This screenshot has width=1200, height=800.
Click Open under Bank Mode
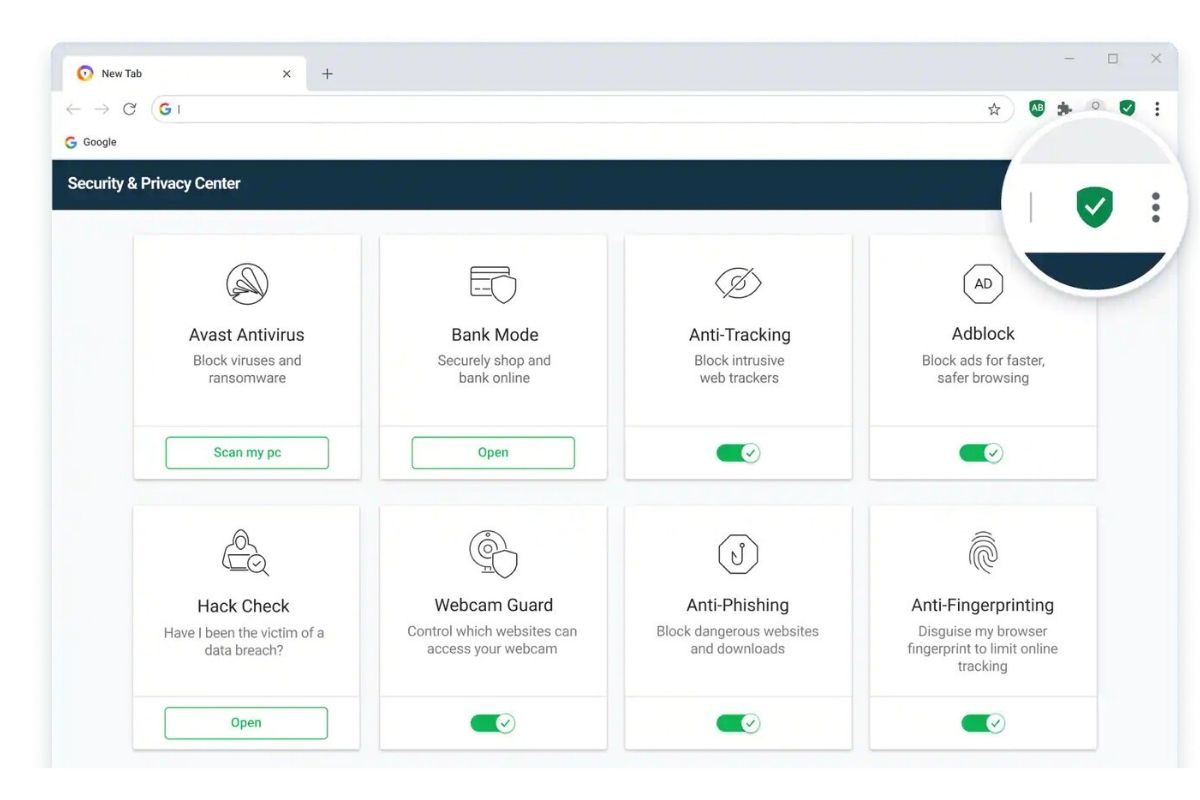(x=493, y=452)
